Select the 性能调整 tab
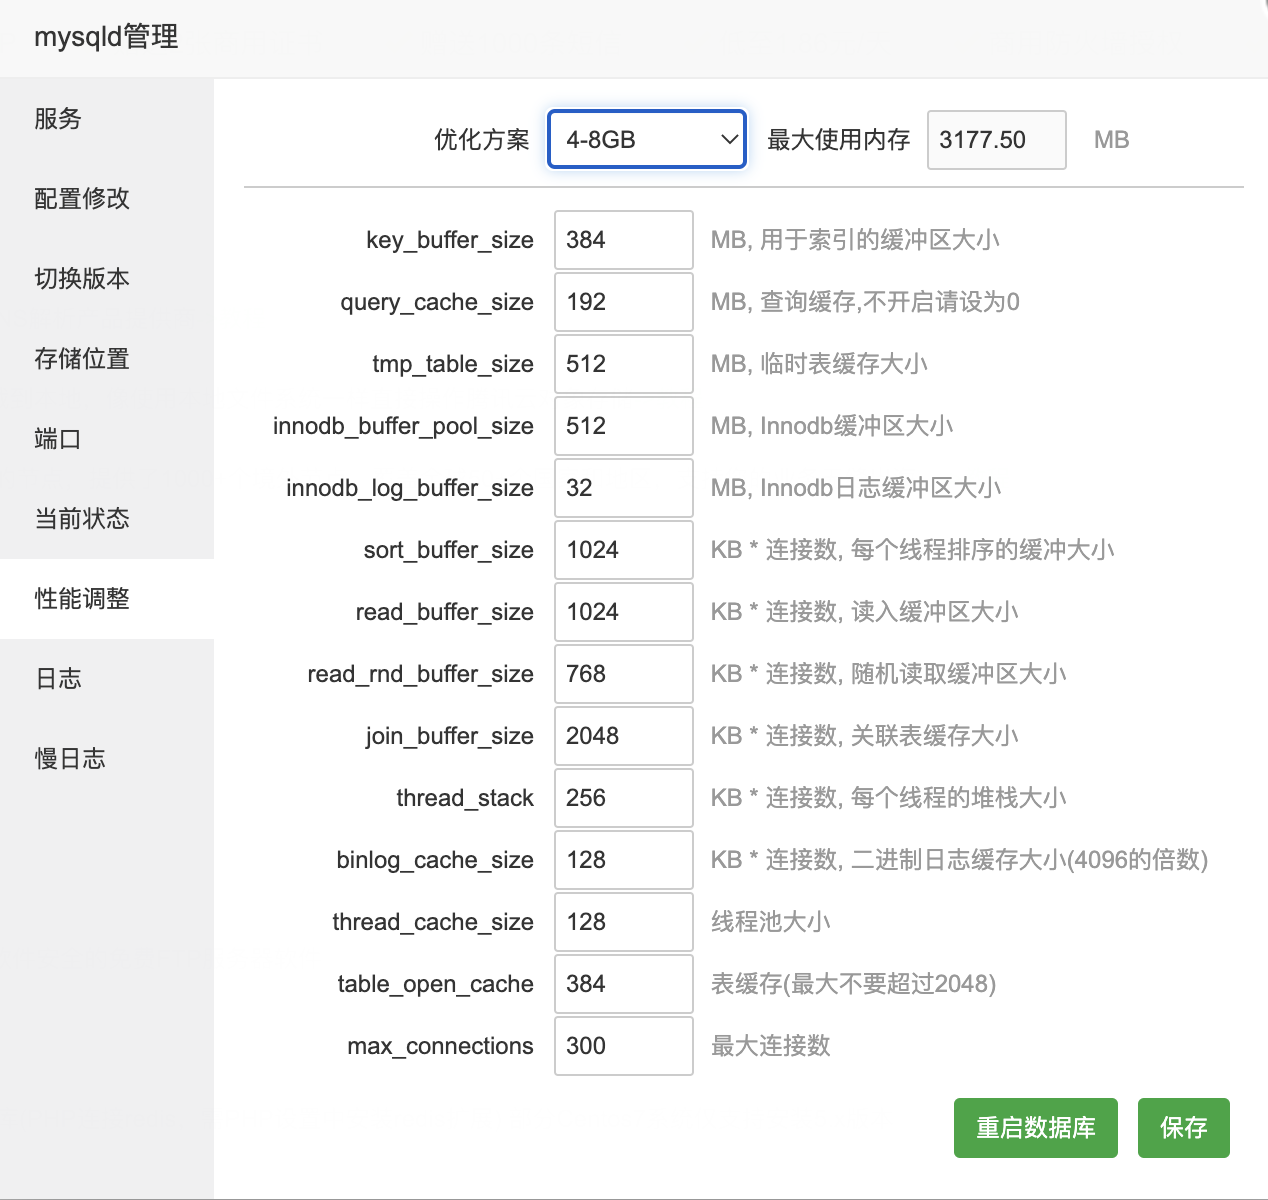Viewport: 1268px width, 1200px height. [81, 599]
